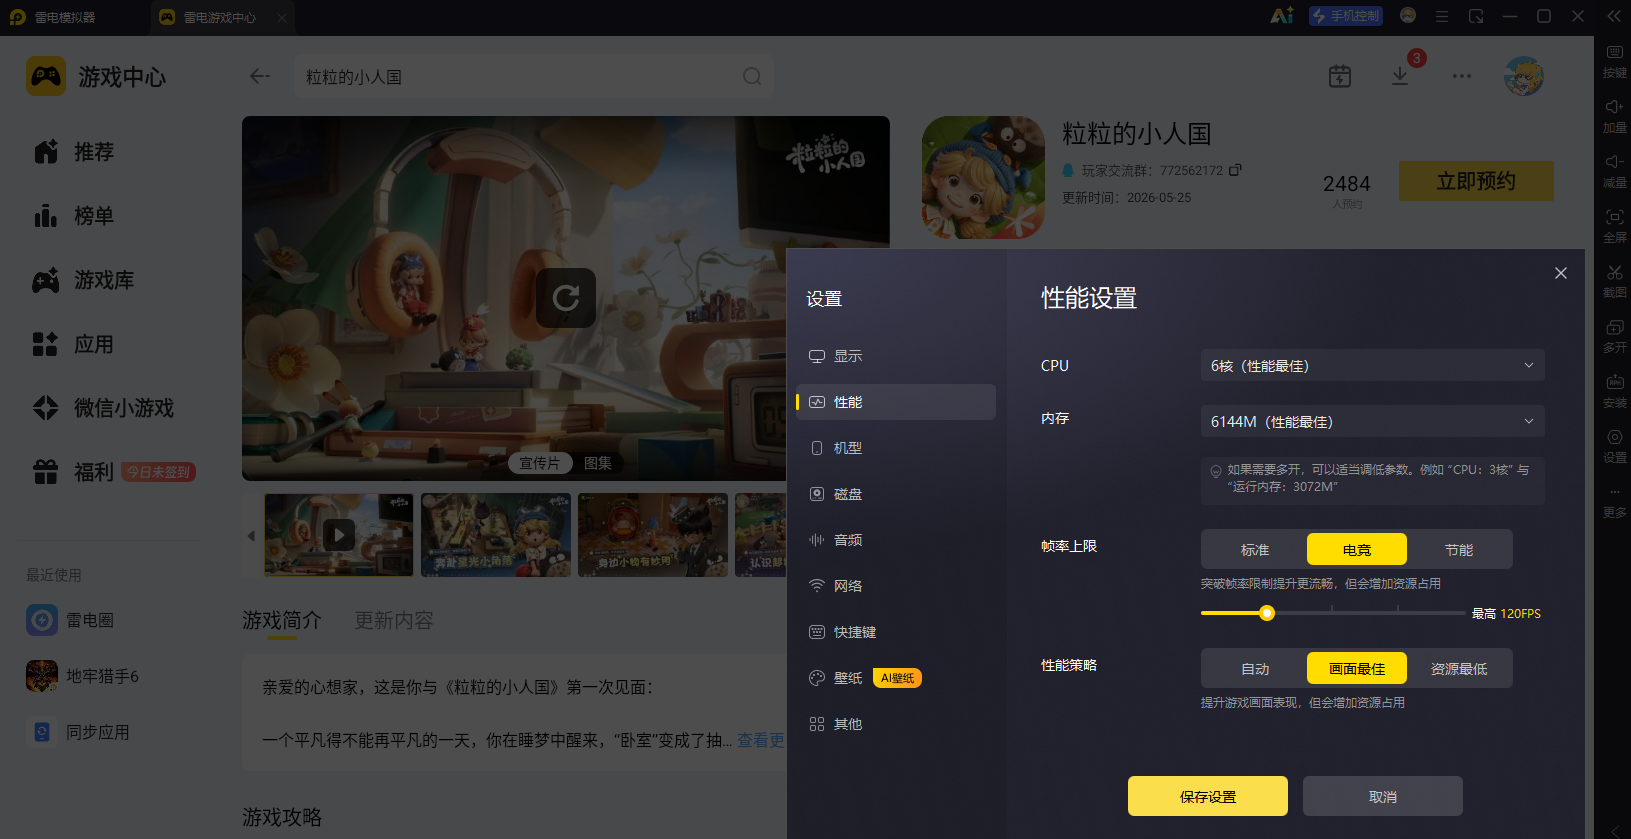Viewport: 1631px width, 839px height.
Task: Open 福利 rewards in the left navigation
Action: point(74,472)
